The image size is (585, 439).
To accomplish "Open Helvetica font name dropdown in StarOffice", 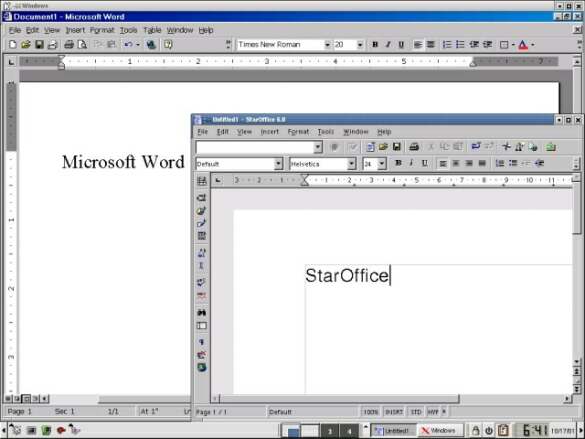I will [351, 164].
